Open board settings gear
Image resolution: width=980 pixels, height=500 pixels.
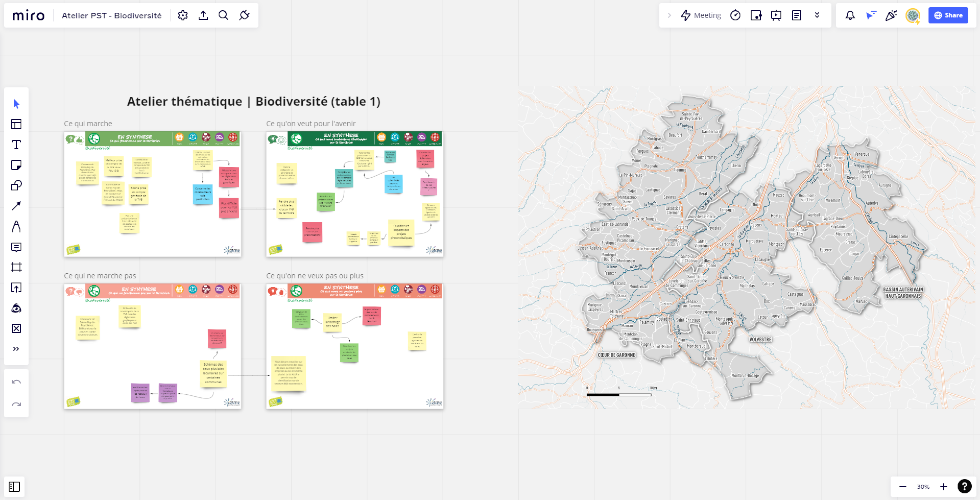tap(182, 16)
